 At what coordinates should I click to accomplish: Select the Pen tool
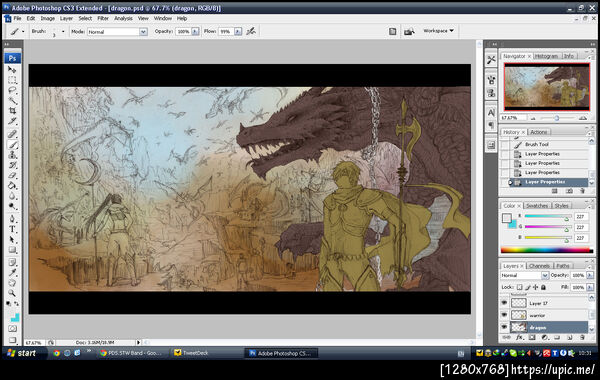pos(12,219)
